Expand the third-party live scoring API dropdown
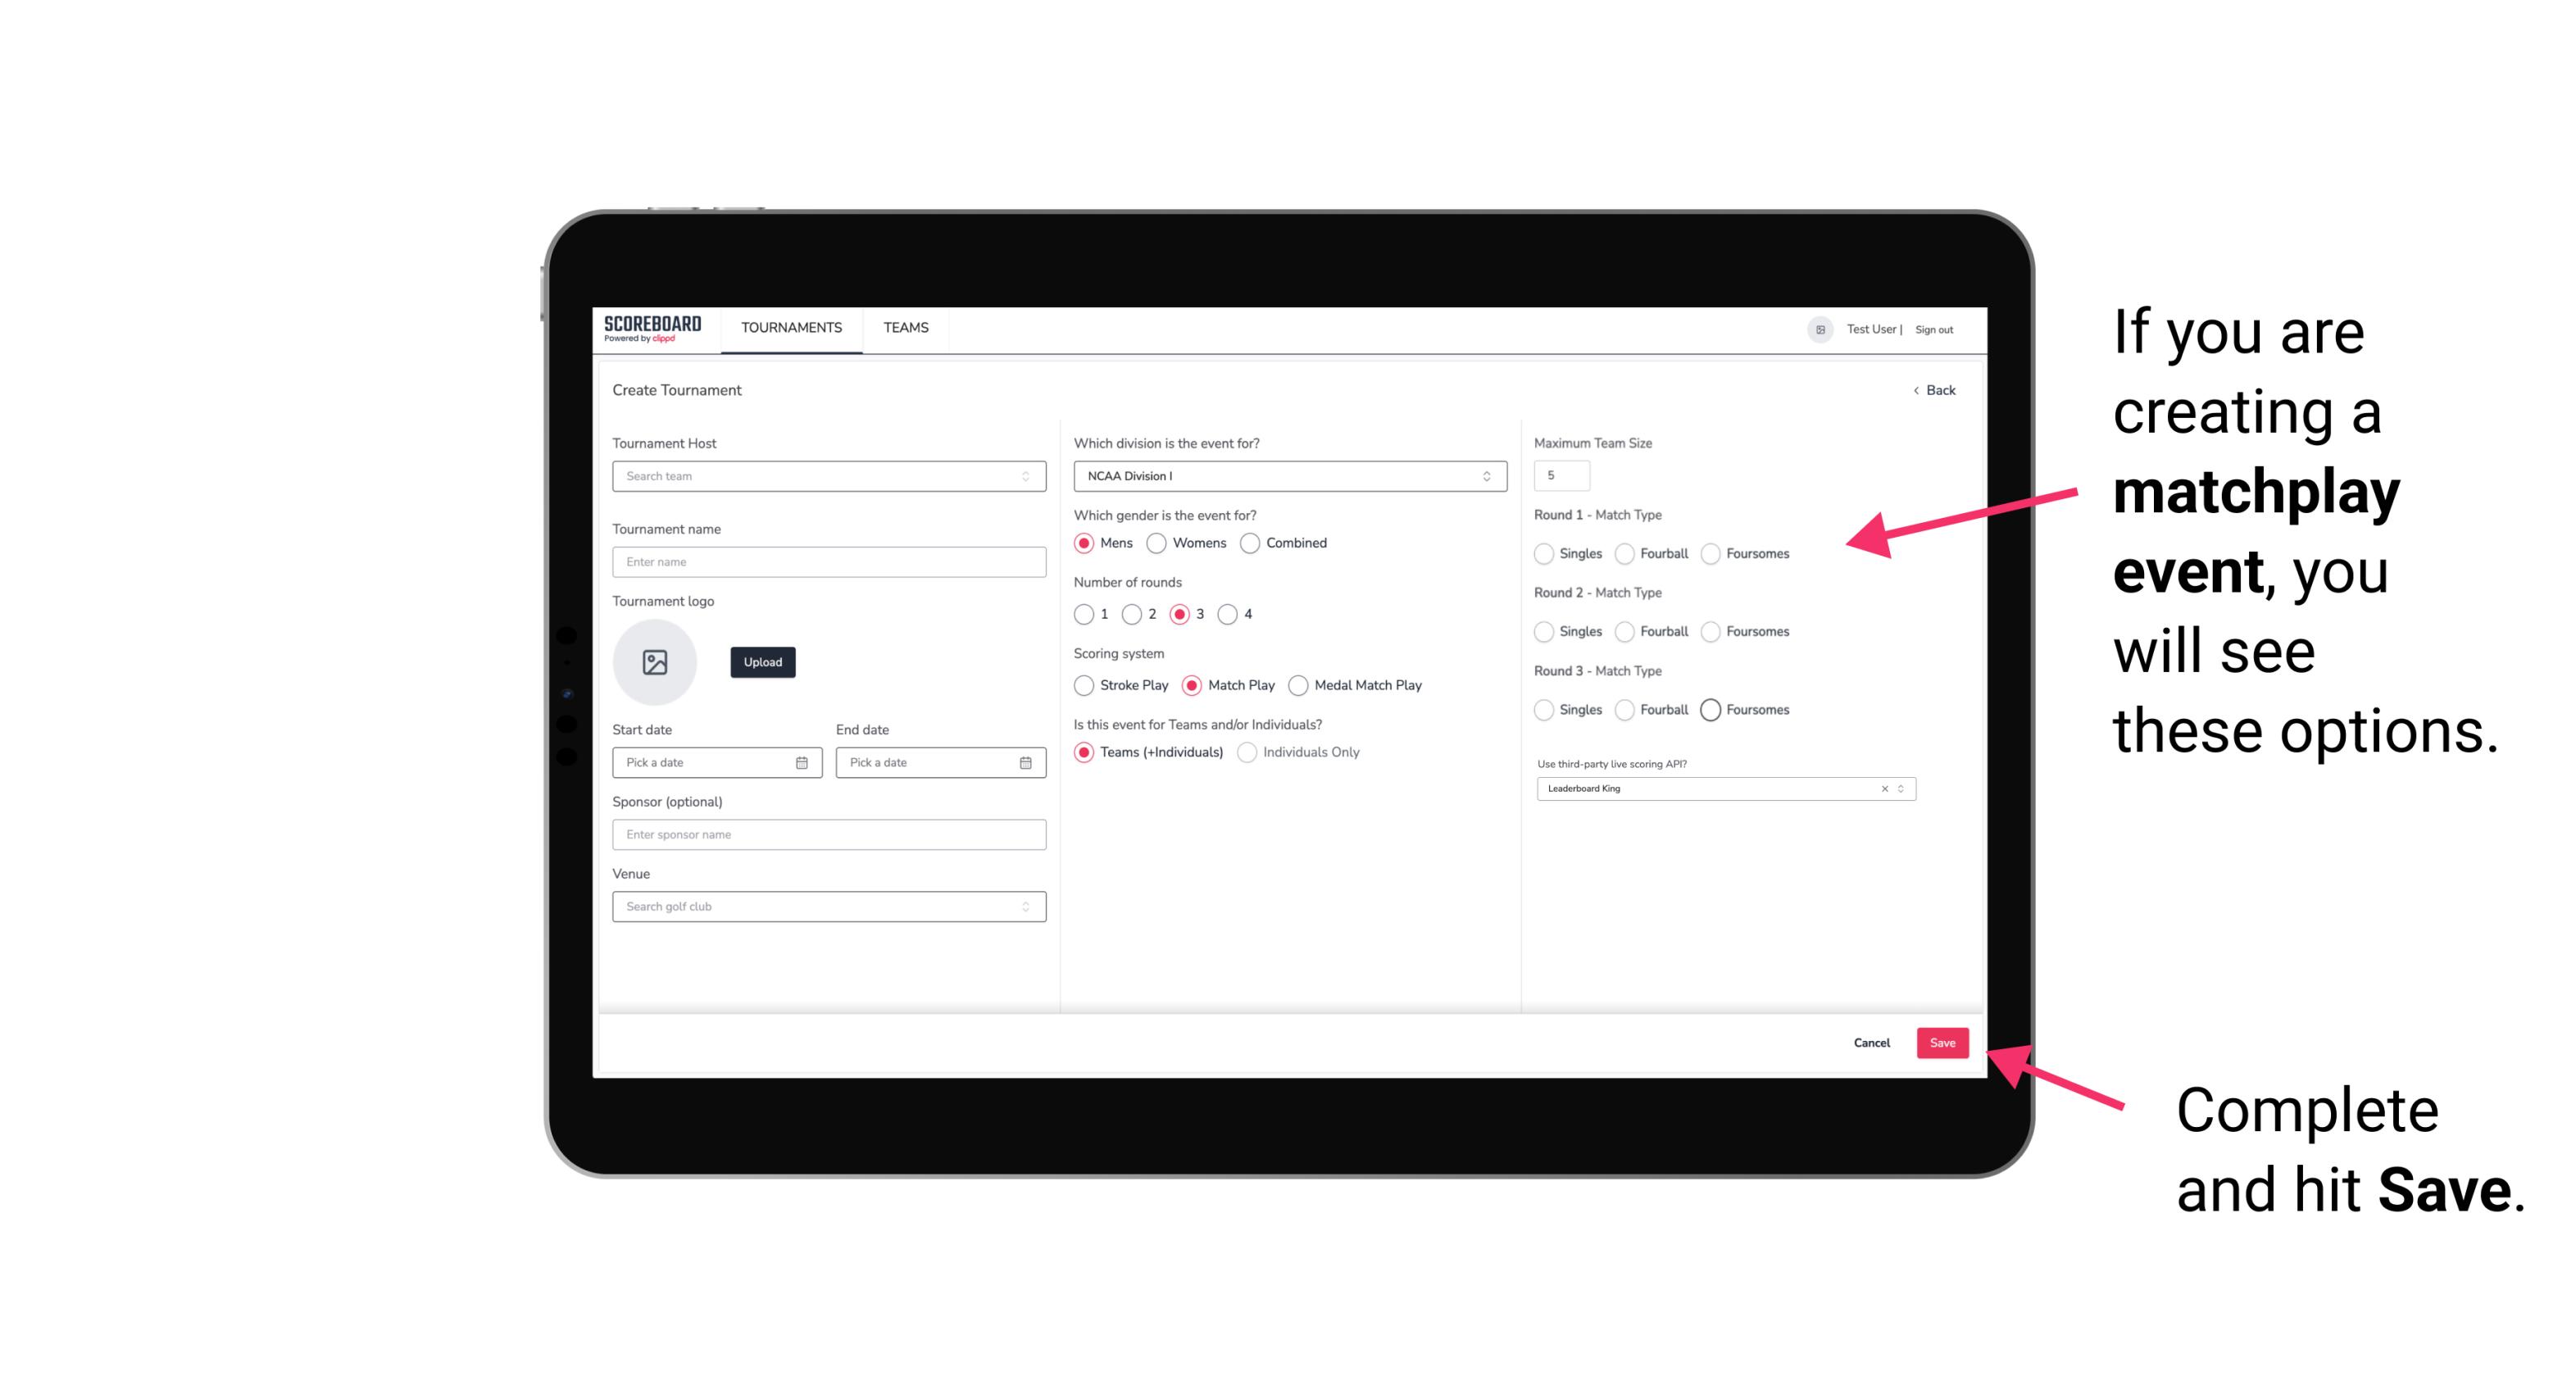This screenshot has width=2576, height=1386. [x=1901, y=788]
